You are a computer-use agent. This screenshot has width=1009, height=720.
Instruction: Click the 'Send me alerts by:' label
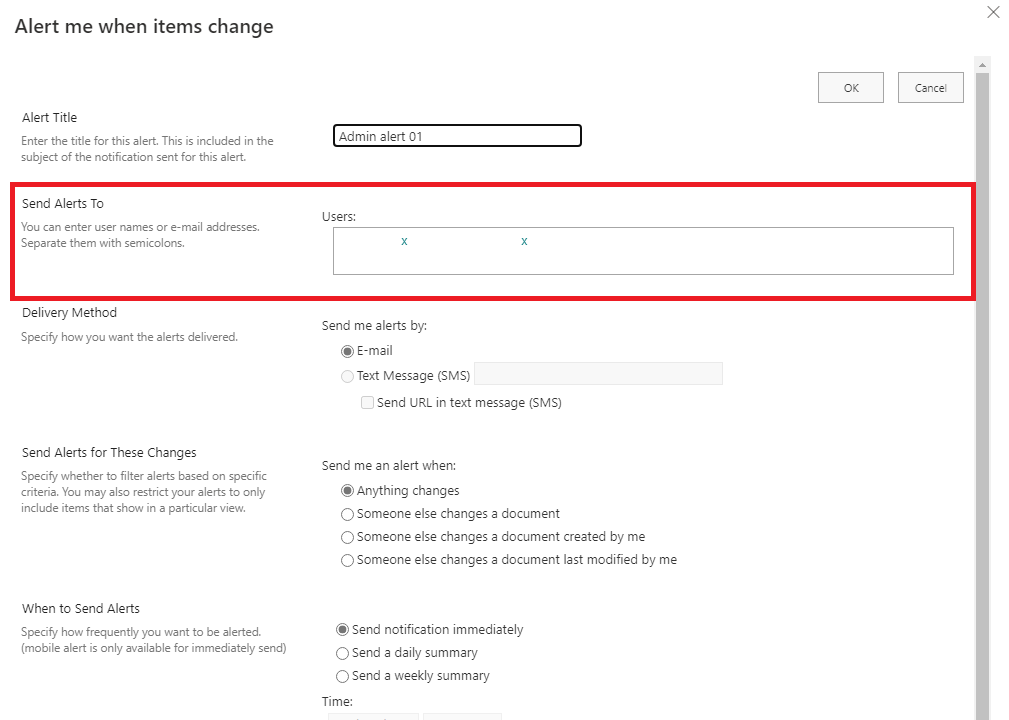pos(375,326)
